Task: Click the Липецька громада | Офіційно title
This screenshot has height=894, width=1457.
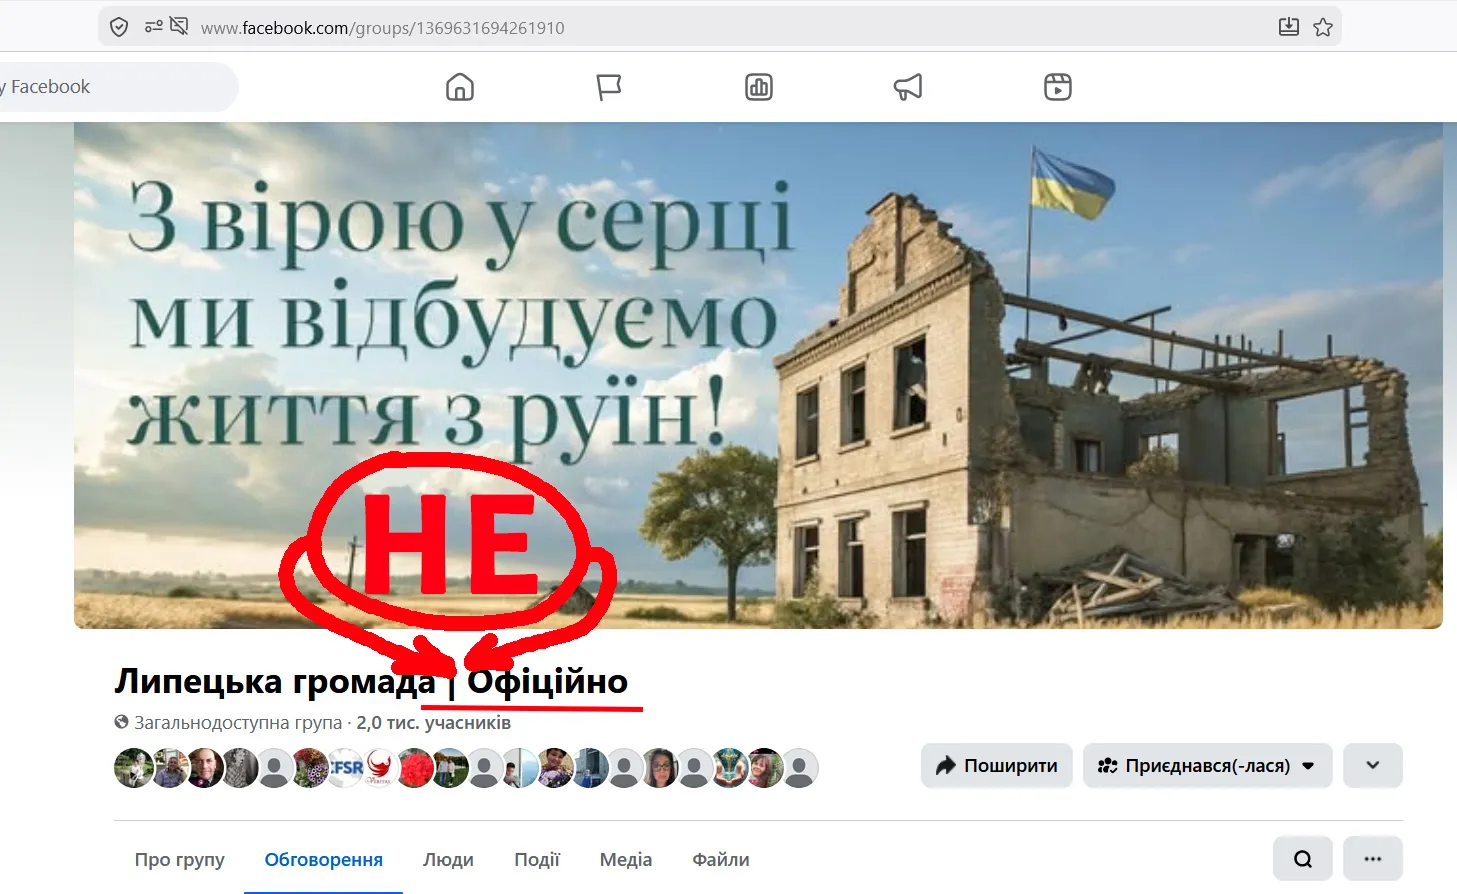Action: tap(371, 681)
